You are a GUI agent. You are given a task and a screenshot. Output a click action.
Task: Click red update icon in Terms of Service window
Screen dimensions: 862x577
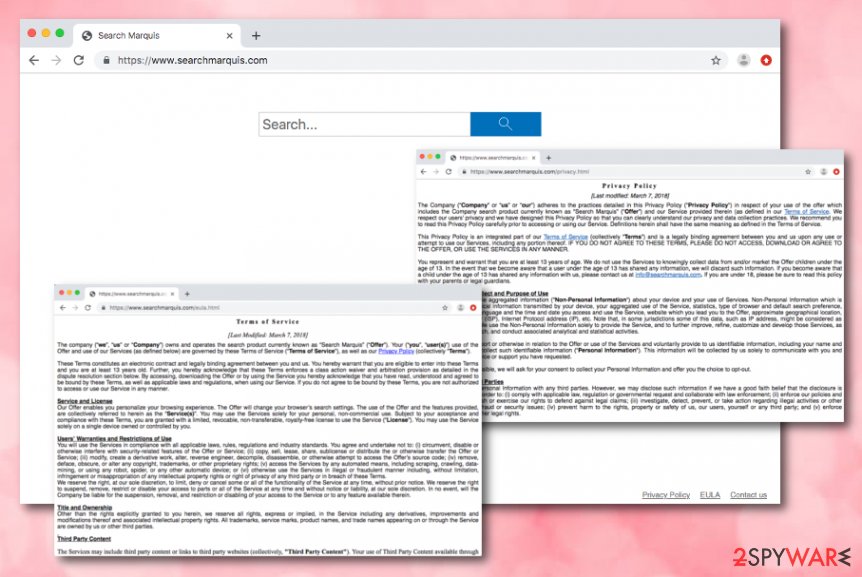pyautogui.click(x=473, y=308)
